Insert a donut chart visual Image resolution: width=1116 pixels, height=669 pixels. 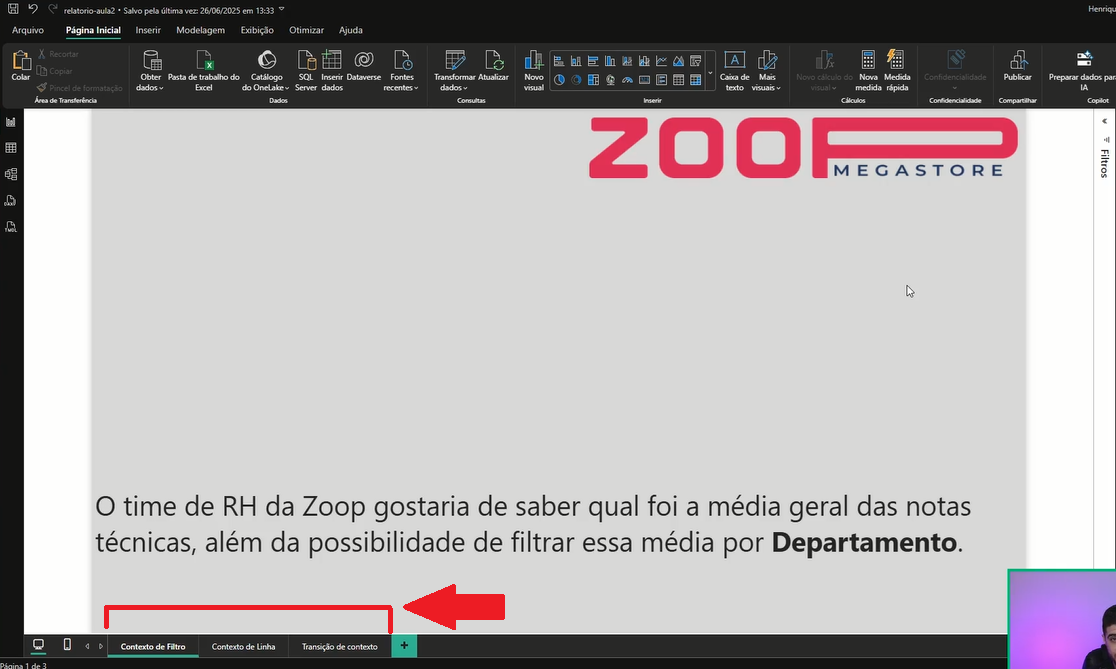click(x=576, y=80)
